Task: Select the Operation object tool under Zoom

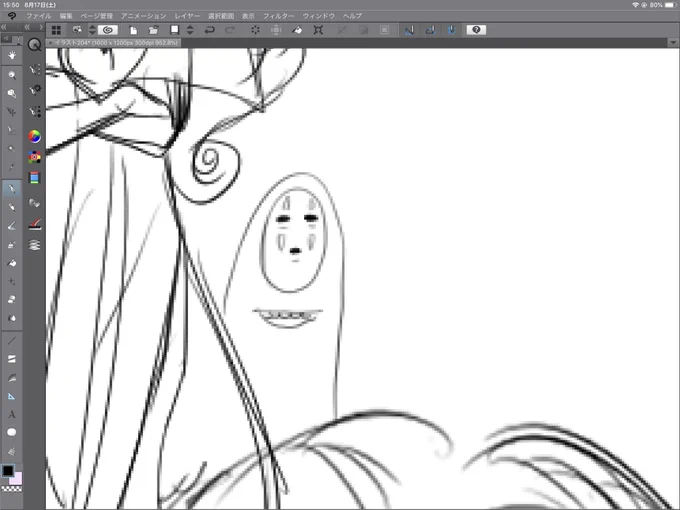Action: (x=12, y=93)
